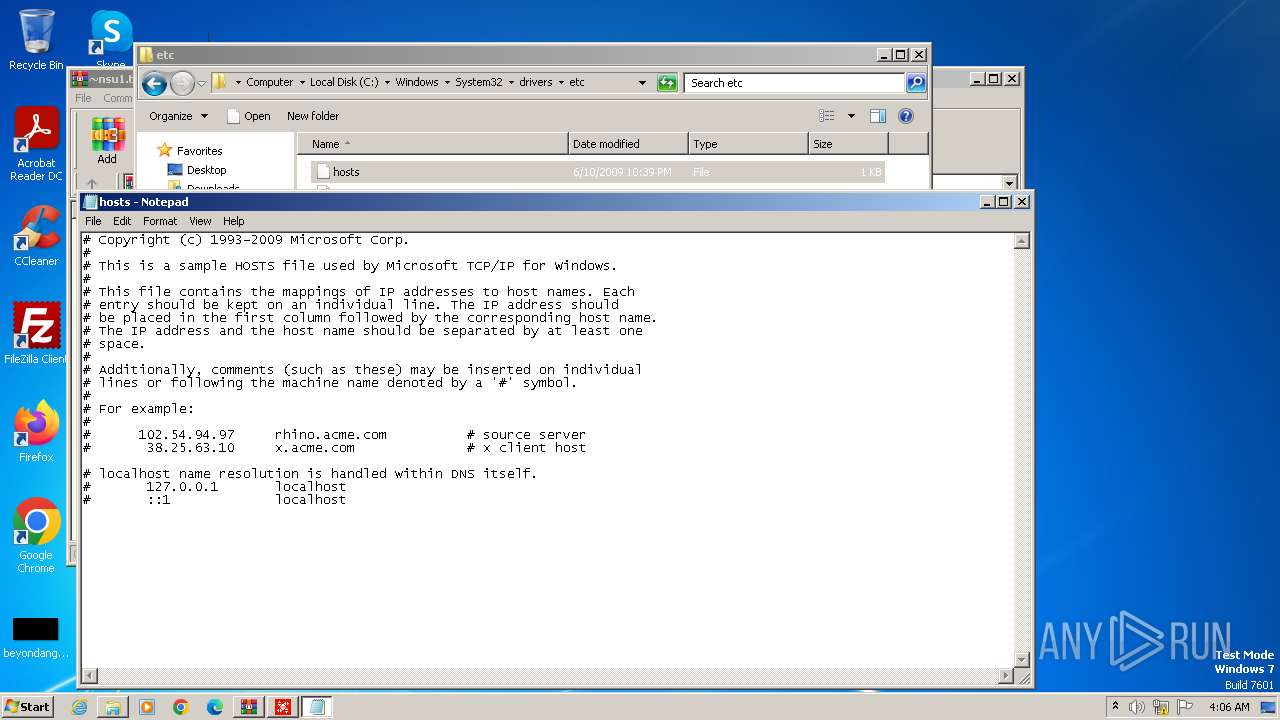Open the recent pages dropdown in Explorer
Viewport: 1280px width, 720px height.
(x=201, y=83)
